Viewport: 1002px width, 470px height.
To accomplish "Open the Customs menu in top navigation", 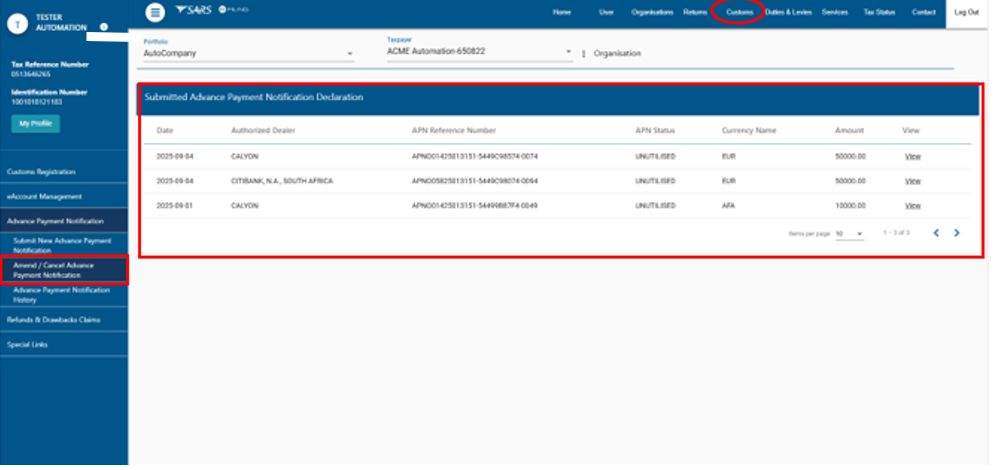I will coord(739,12).
